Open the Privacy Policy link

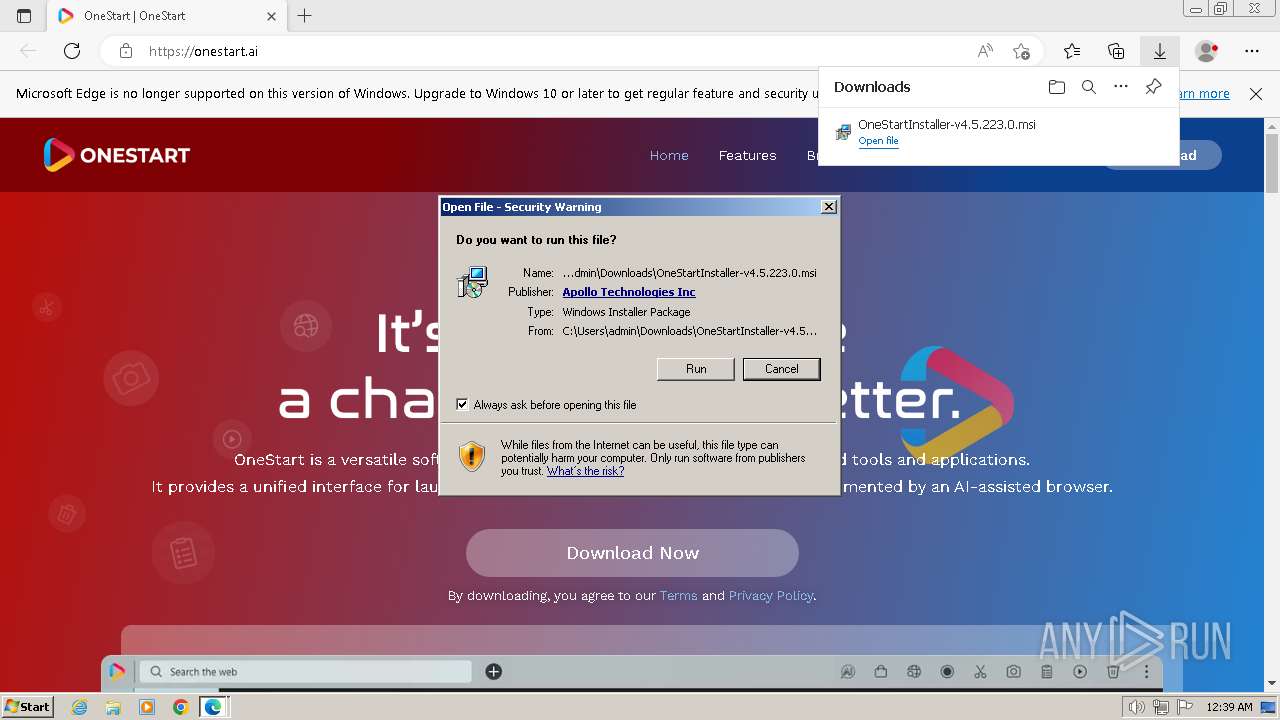tap(771, 595)
